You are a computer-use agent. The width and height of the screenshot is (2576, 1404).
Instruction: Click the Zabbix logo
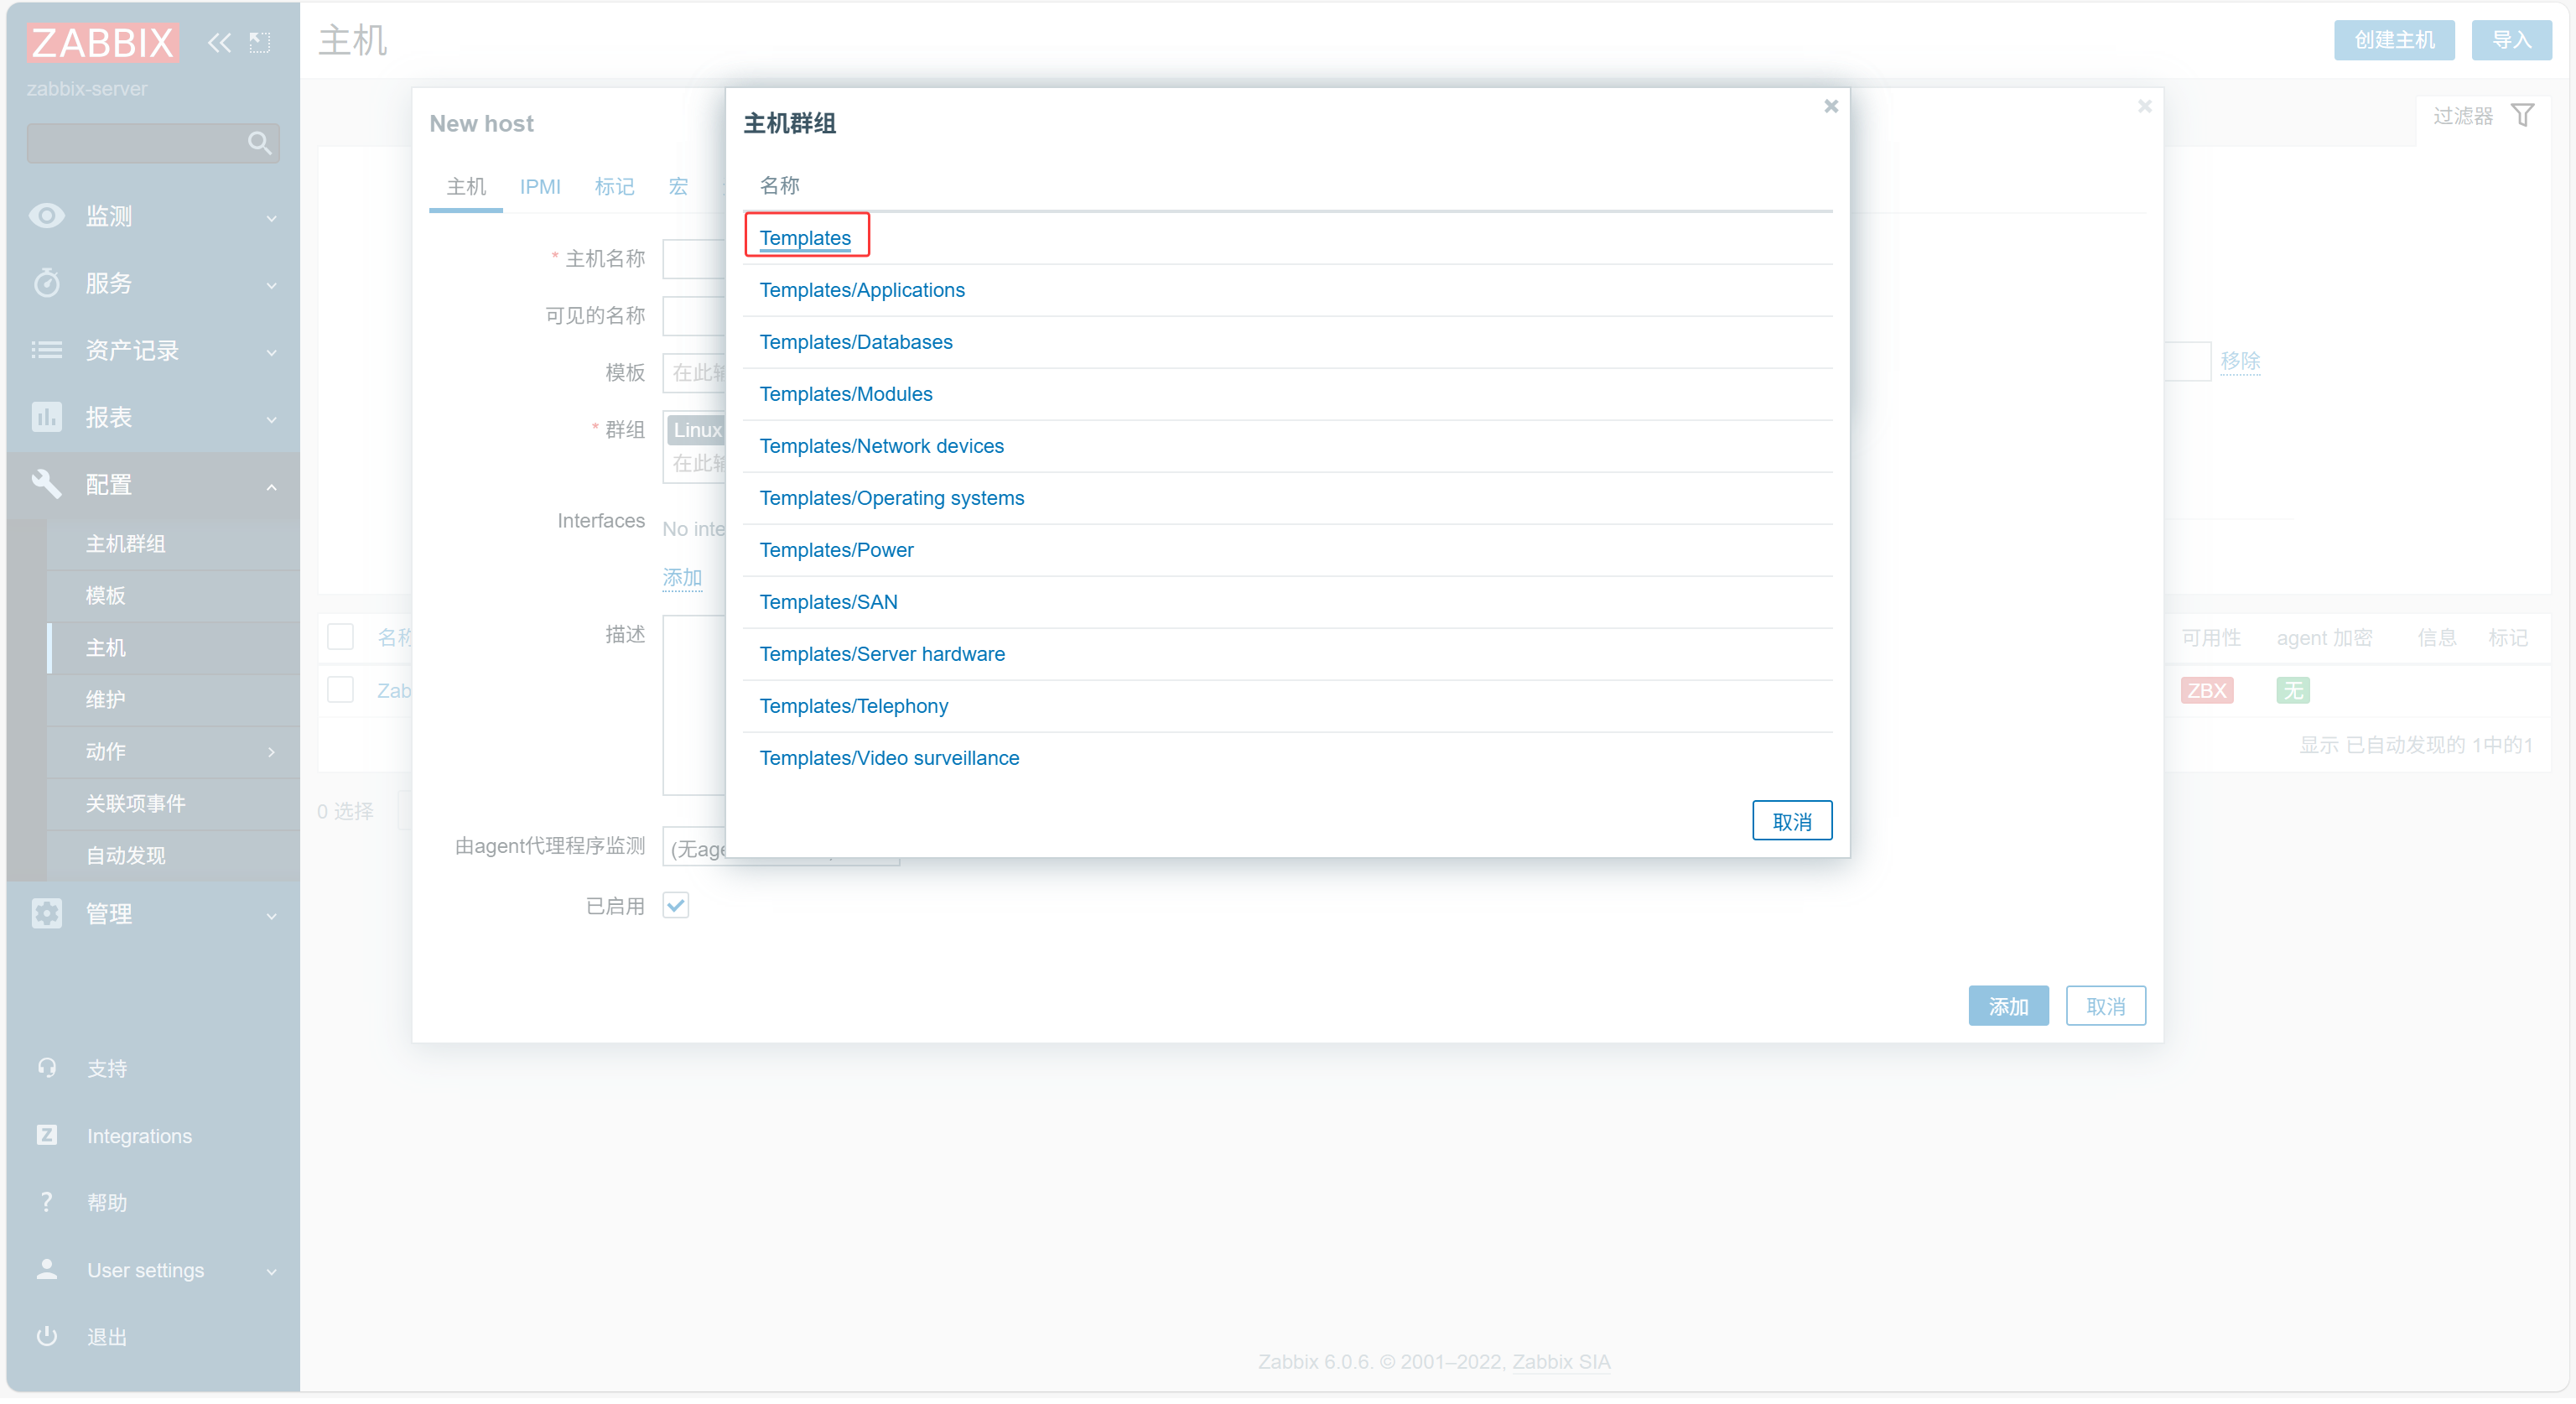(x=103, y=42)
